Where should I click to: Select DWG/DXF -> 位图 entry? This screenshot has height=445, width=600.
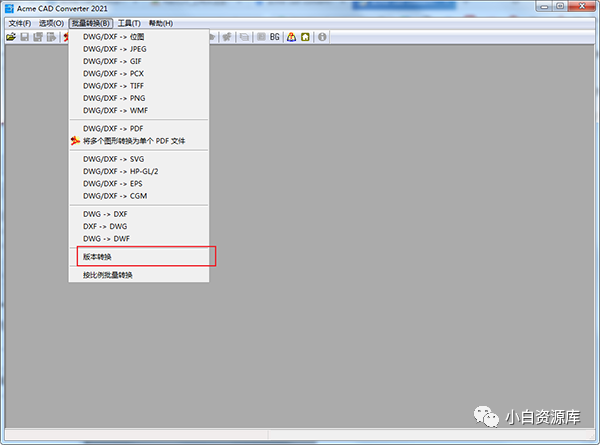139,37
